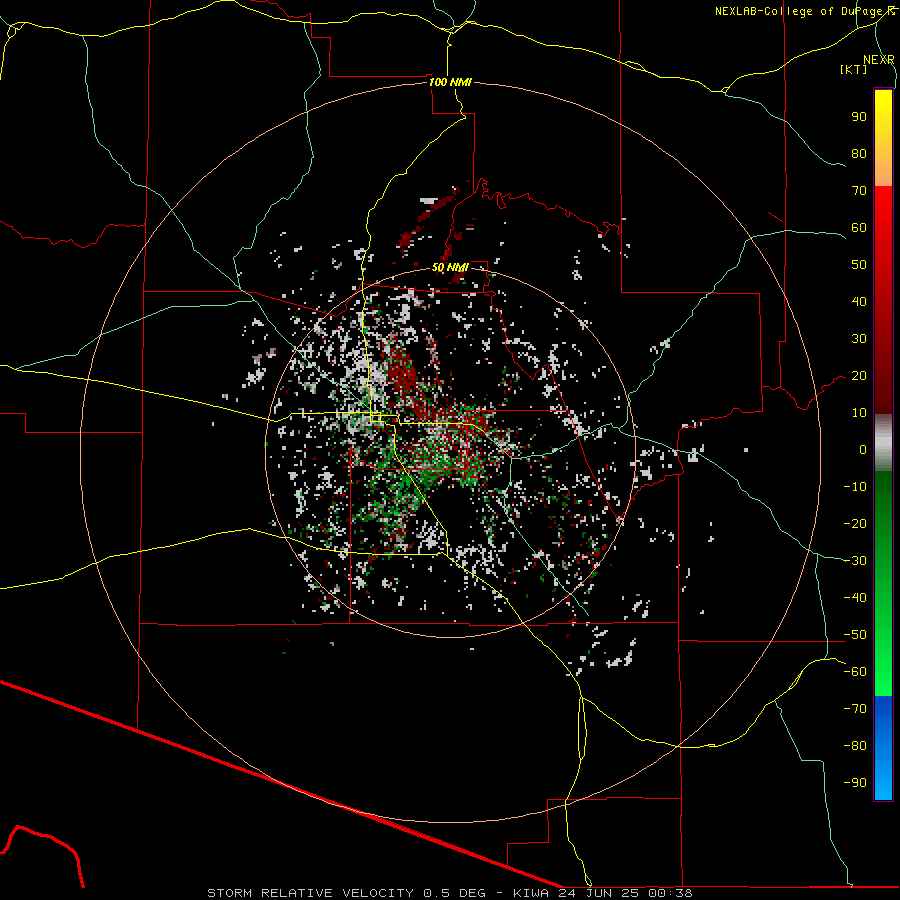Click the Storm Relative Velocity caption at bottom
900x900 pixels.
449,893
